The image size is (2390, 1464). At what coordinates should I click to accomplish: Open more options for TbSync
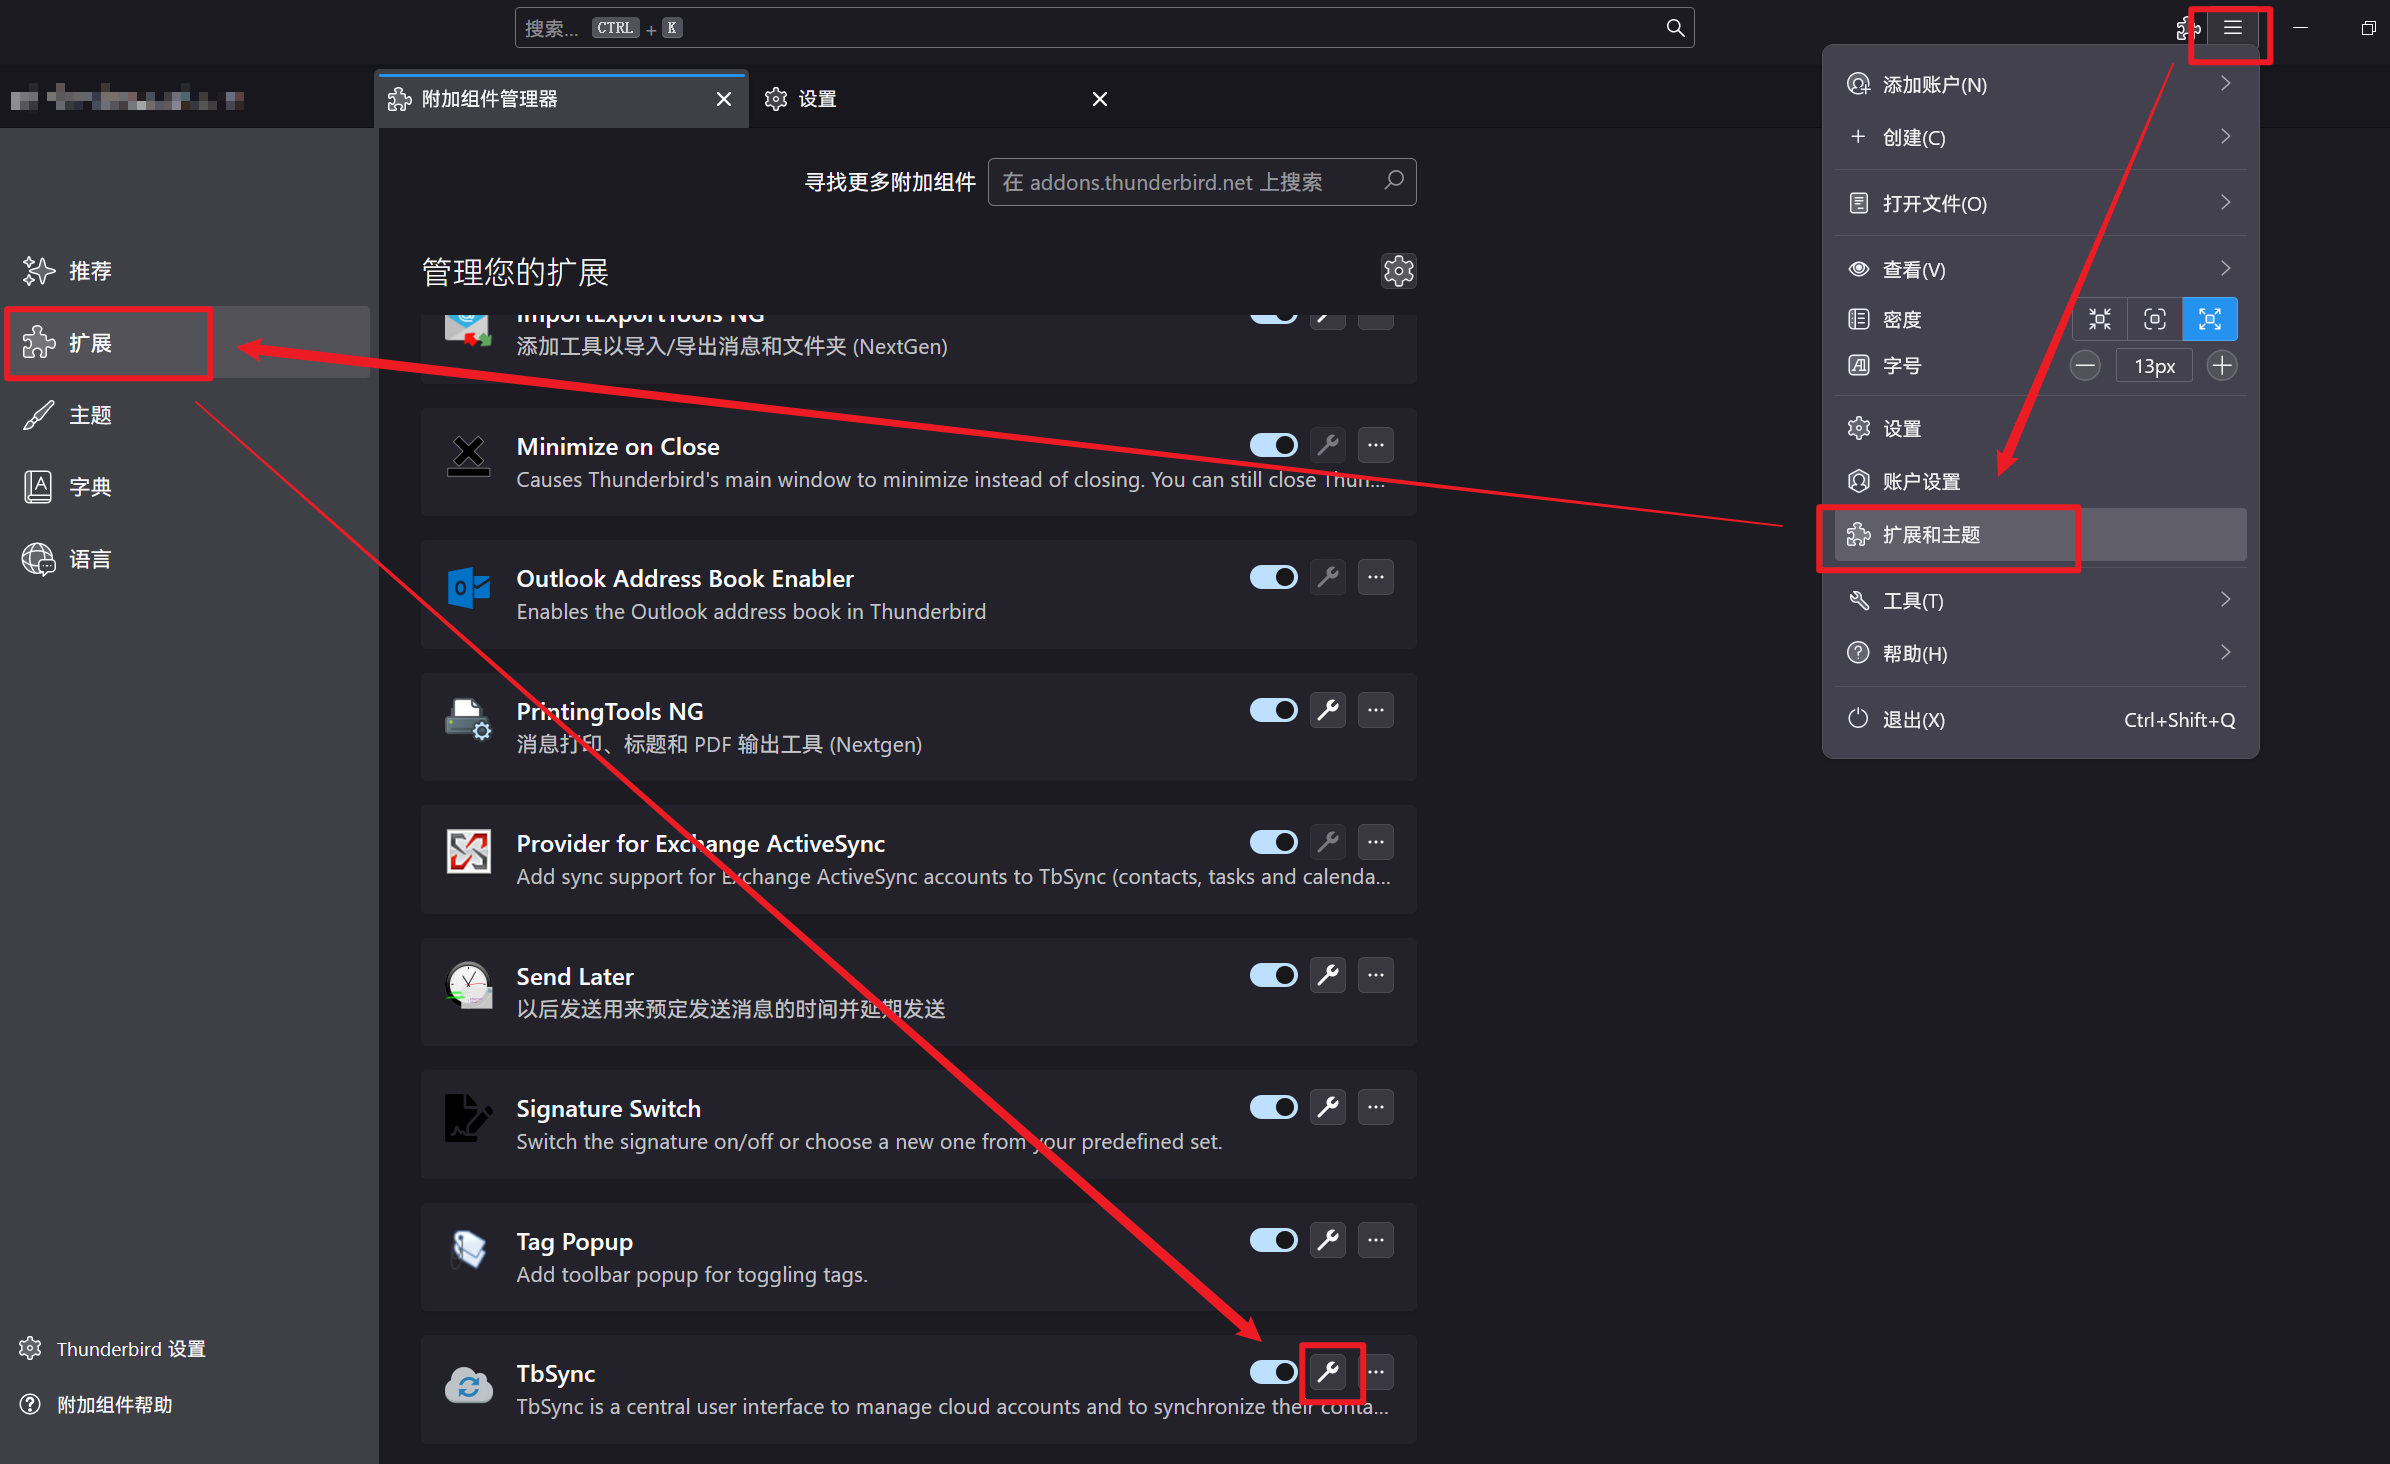point(1377,1372)
